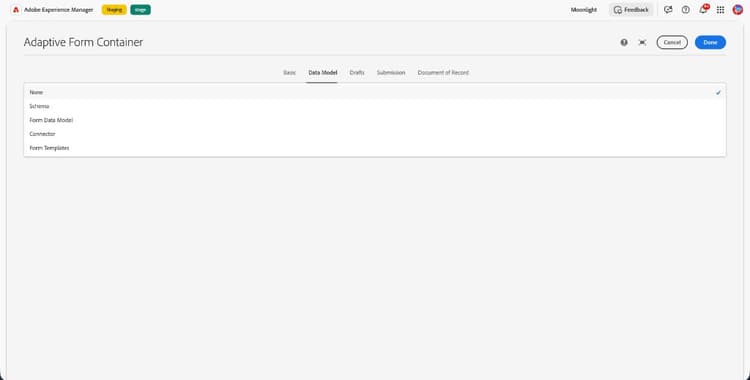Click the Feedback button
Screen dimensions: 750x380
click(631, 10)
